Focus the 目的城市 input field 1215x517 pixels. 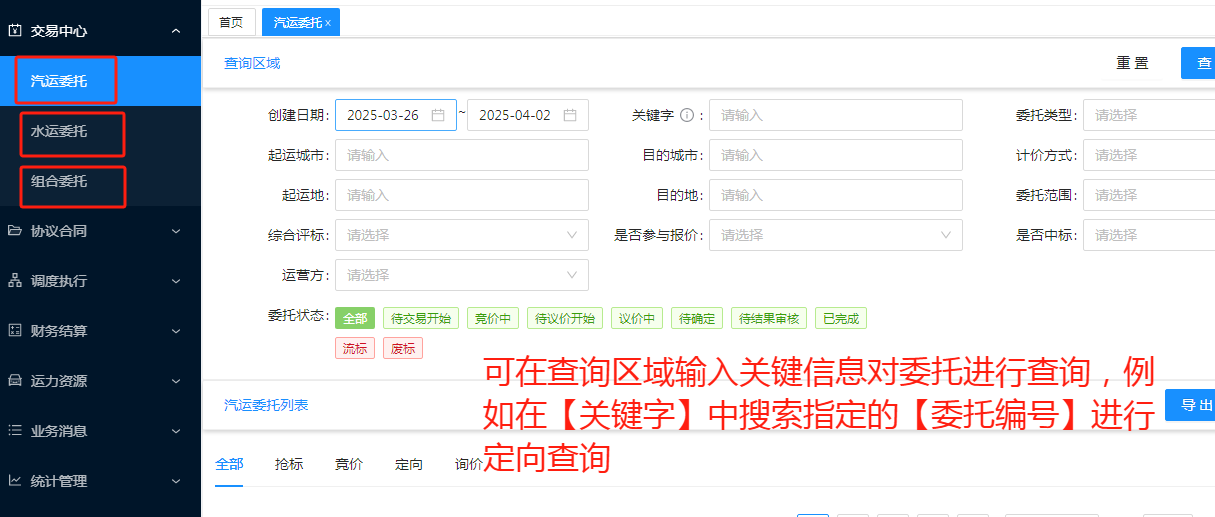836,155
